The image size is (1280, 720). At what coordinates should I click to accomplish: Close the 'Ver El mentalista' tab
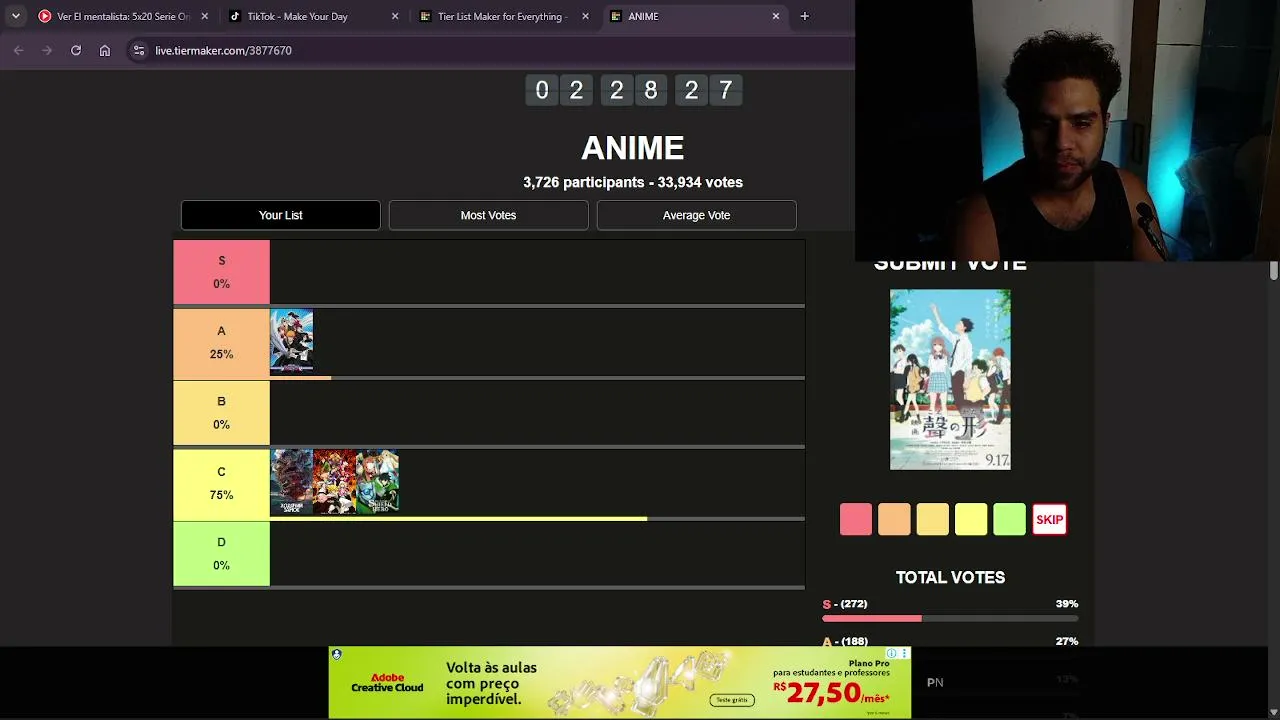click(205, 16)
